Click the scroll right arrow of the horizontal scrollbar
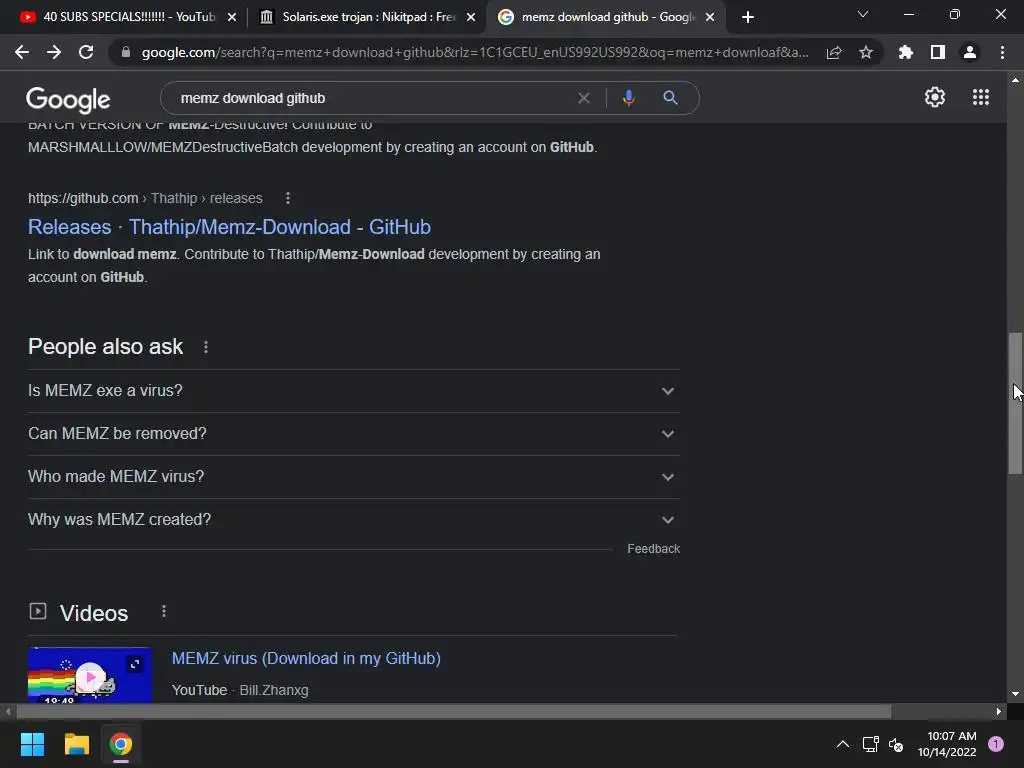Screen dimensions: 1024x768 click(x=998, y=711)
